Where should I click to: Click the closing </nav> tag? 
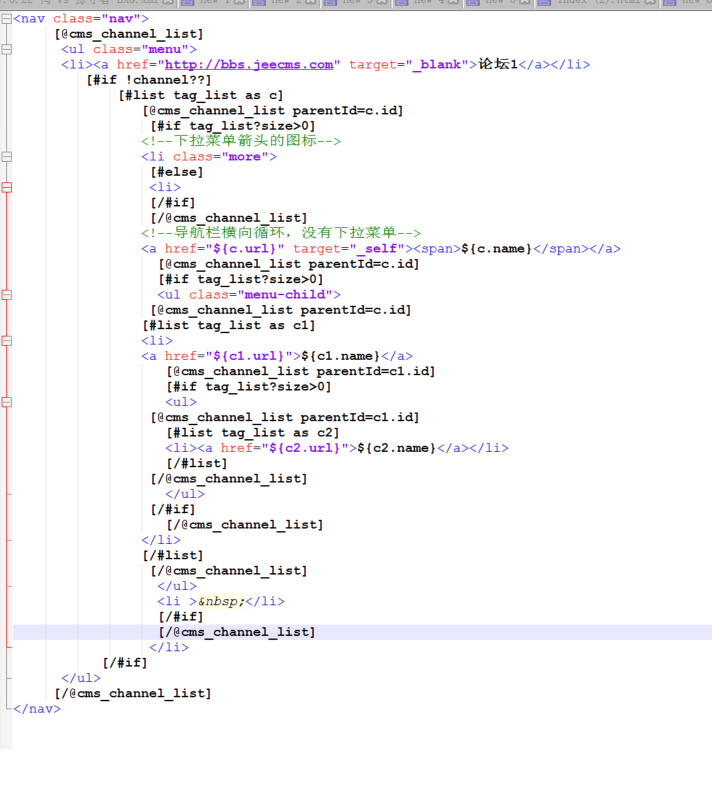[37, 709]
